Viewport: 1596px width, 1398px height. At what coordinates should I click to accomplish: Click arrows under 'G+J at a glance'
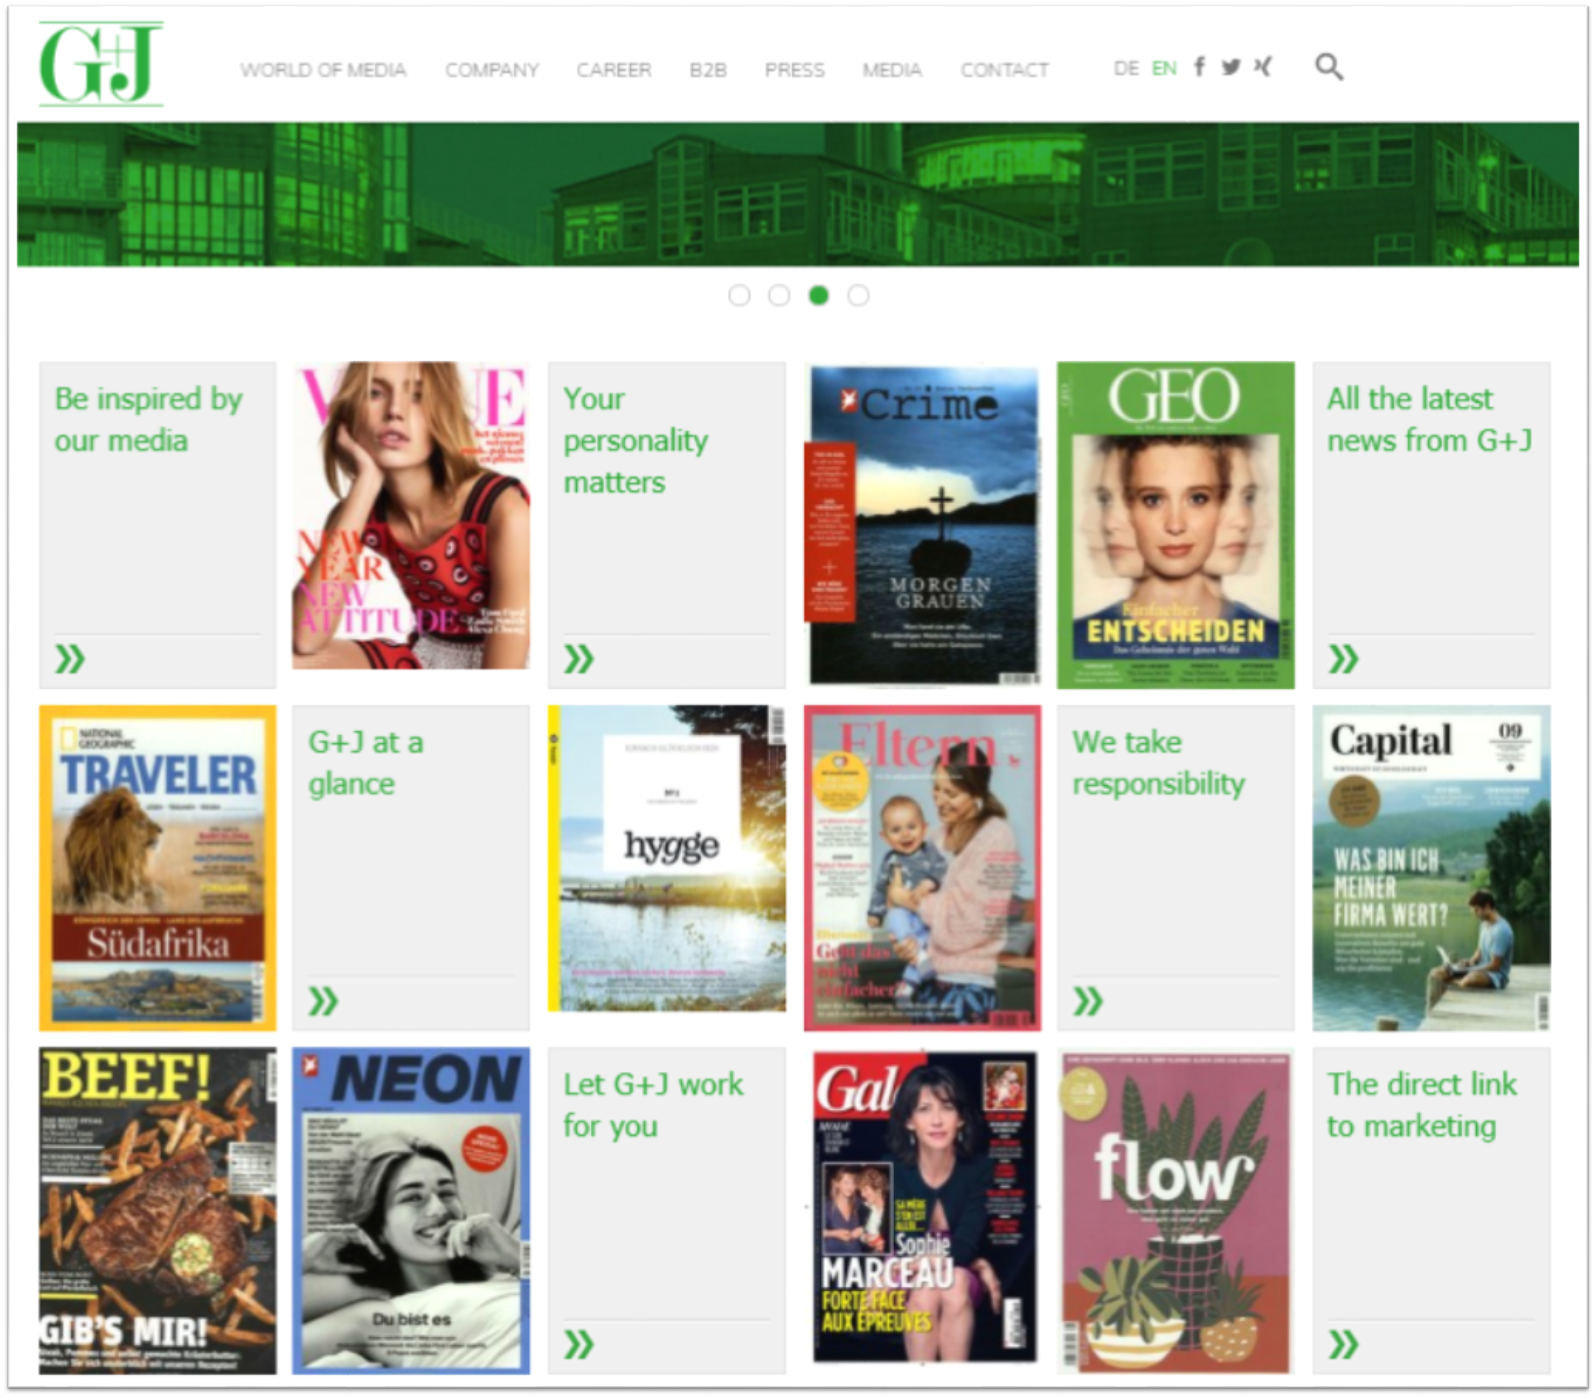coord(323,1001)
